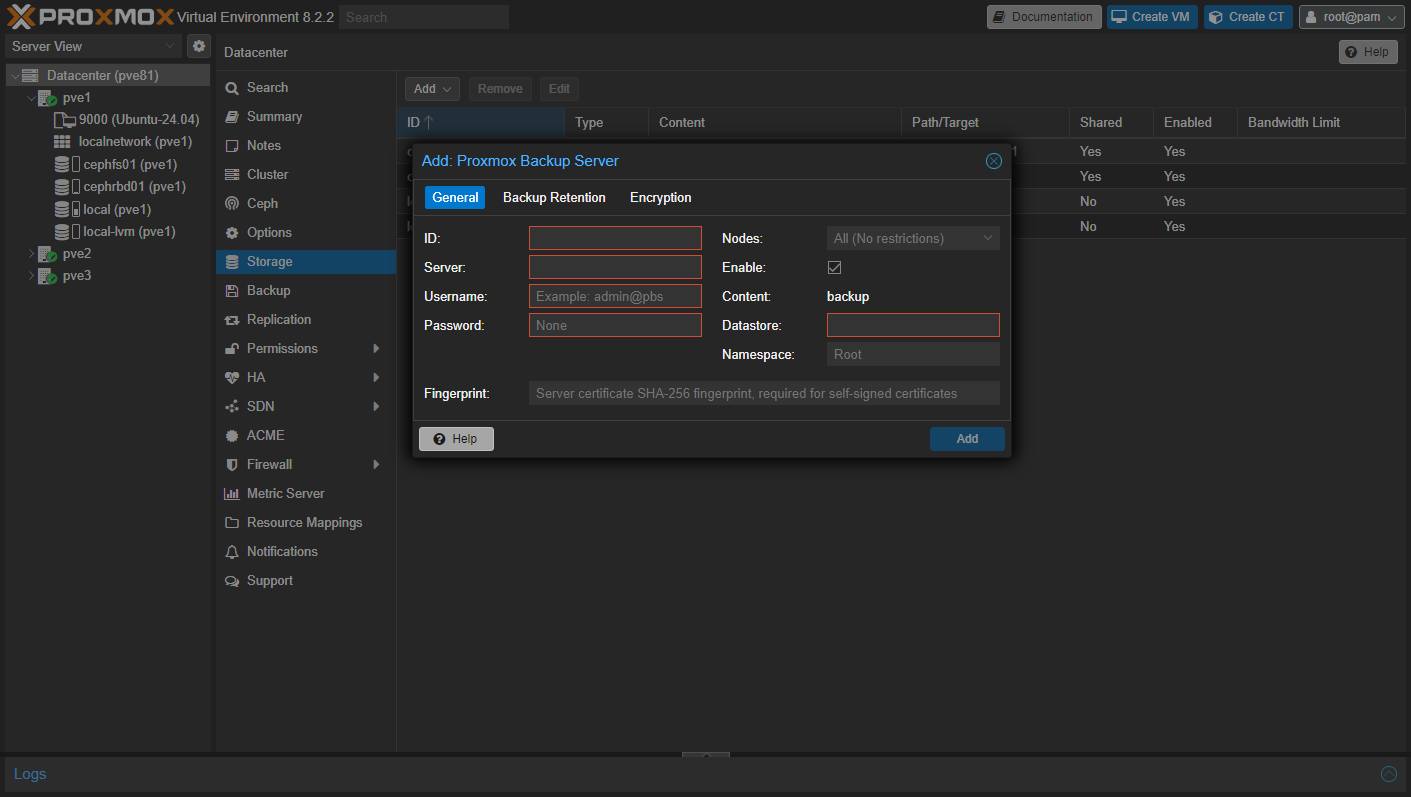Open the ACME menu item
1411x797 pixels.
[x=306, y=436]
